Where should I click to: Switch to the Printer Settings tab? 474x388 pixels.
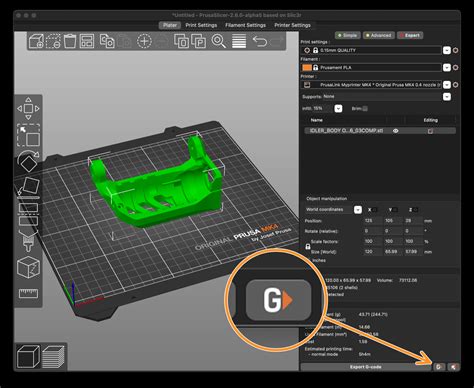pos(292,25)
